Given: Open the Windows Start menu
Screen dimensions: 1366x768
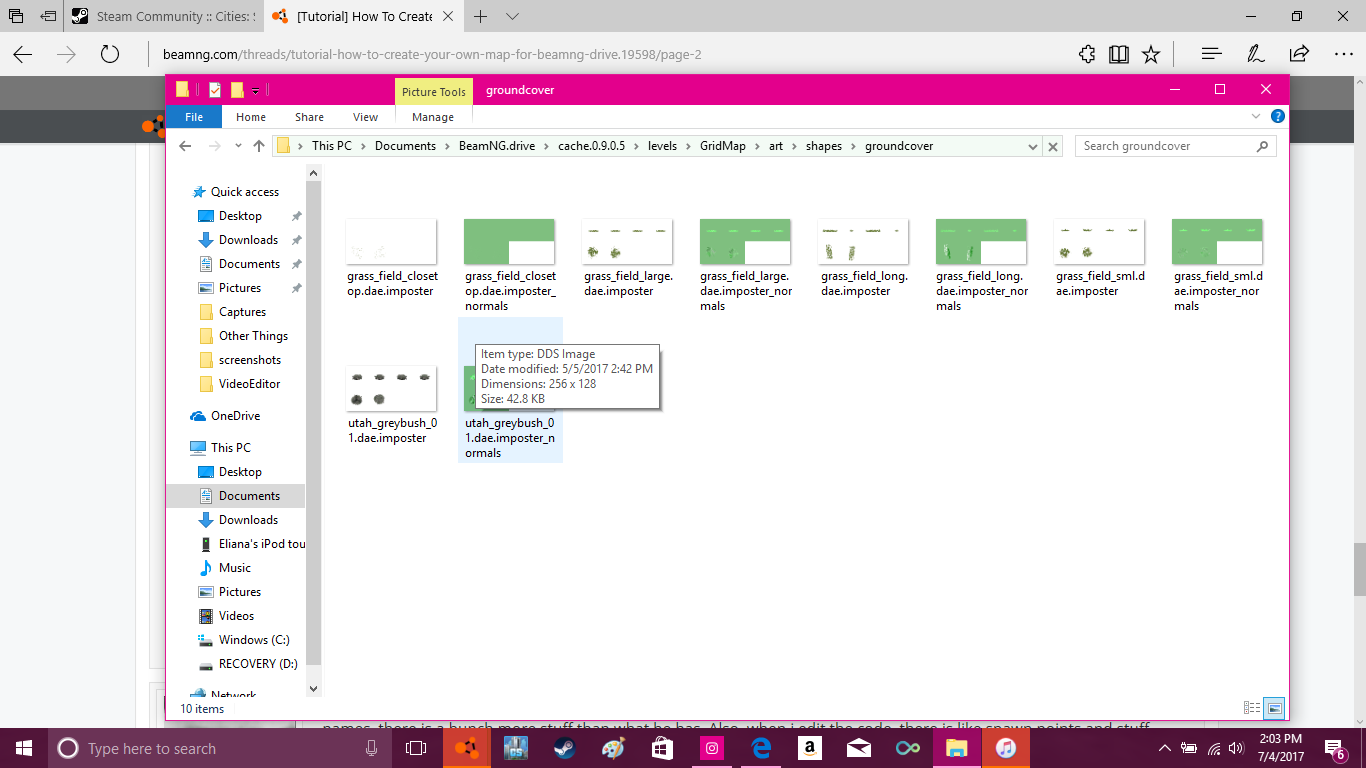Looking at the screenshot, I should point(22,748).
